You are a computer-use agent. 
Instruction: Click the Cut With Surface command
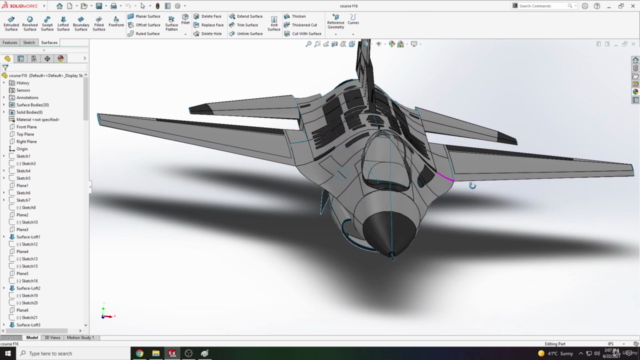click(x=302, y=33)
